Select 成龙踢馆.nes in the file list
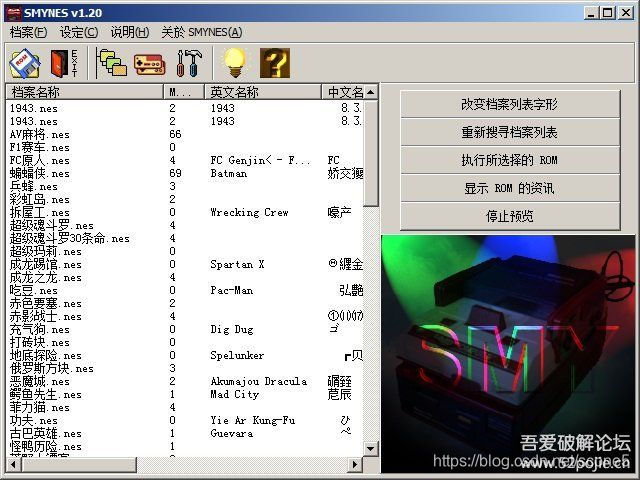The width and height of the screenshot is (640, 480). coord(46,265)
